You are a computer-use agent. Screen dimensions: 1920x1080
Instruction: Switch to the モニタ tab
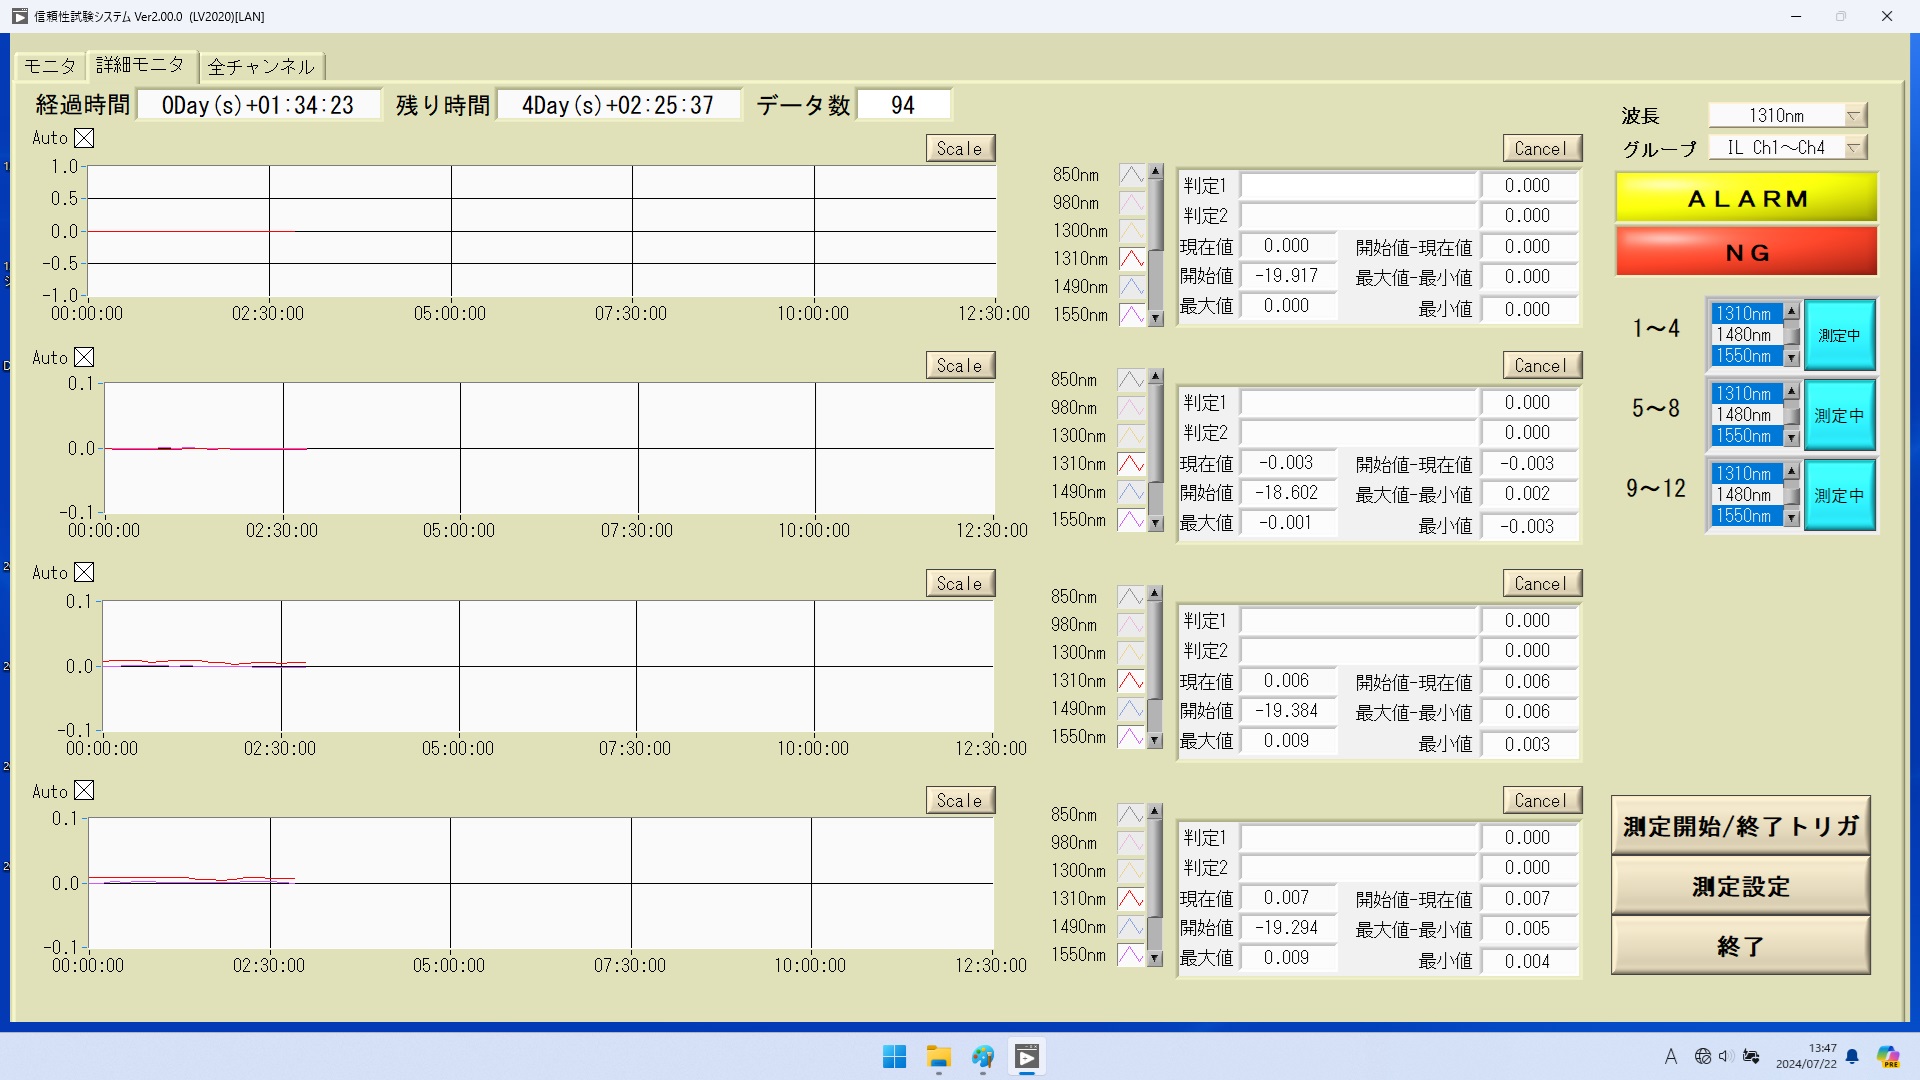coord(50,66)
